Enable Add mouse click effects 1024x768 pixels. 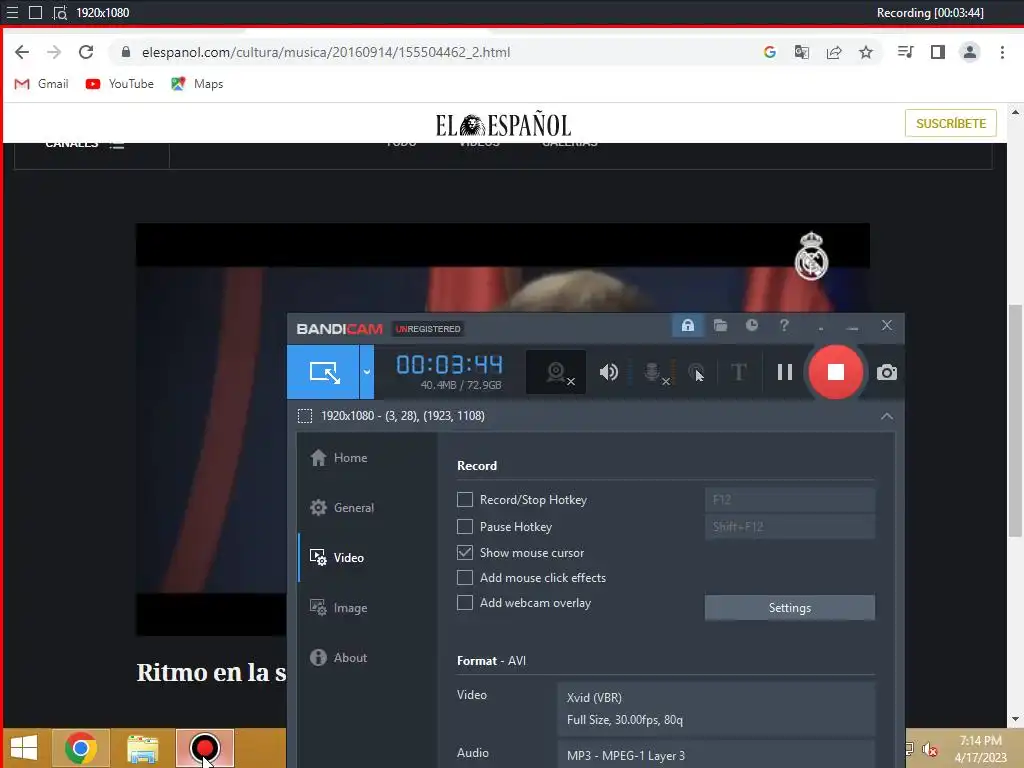tap(465, 578)
